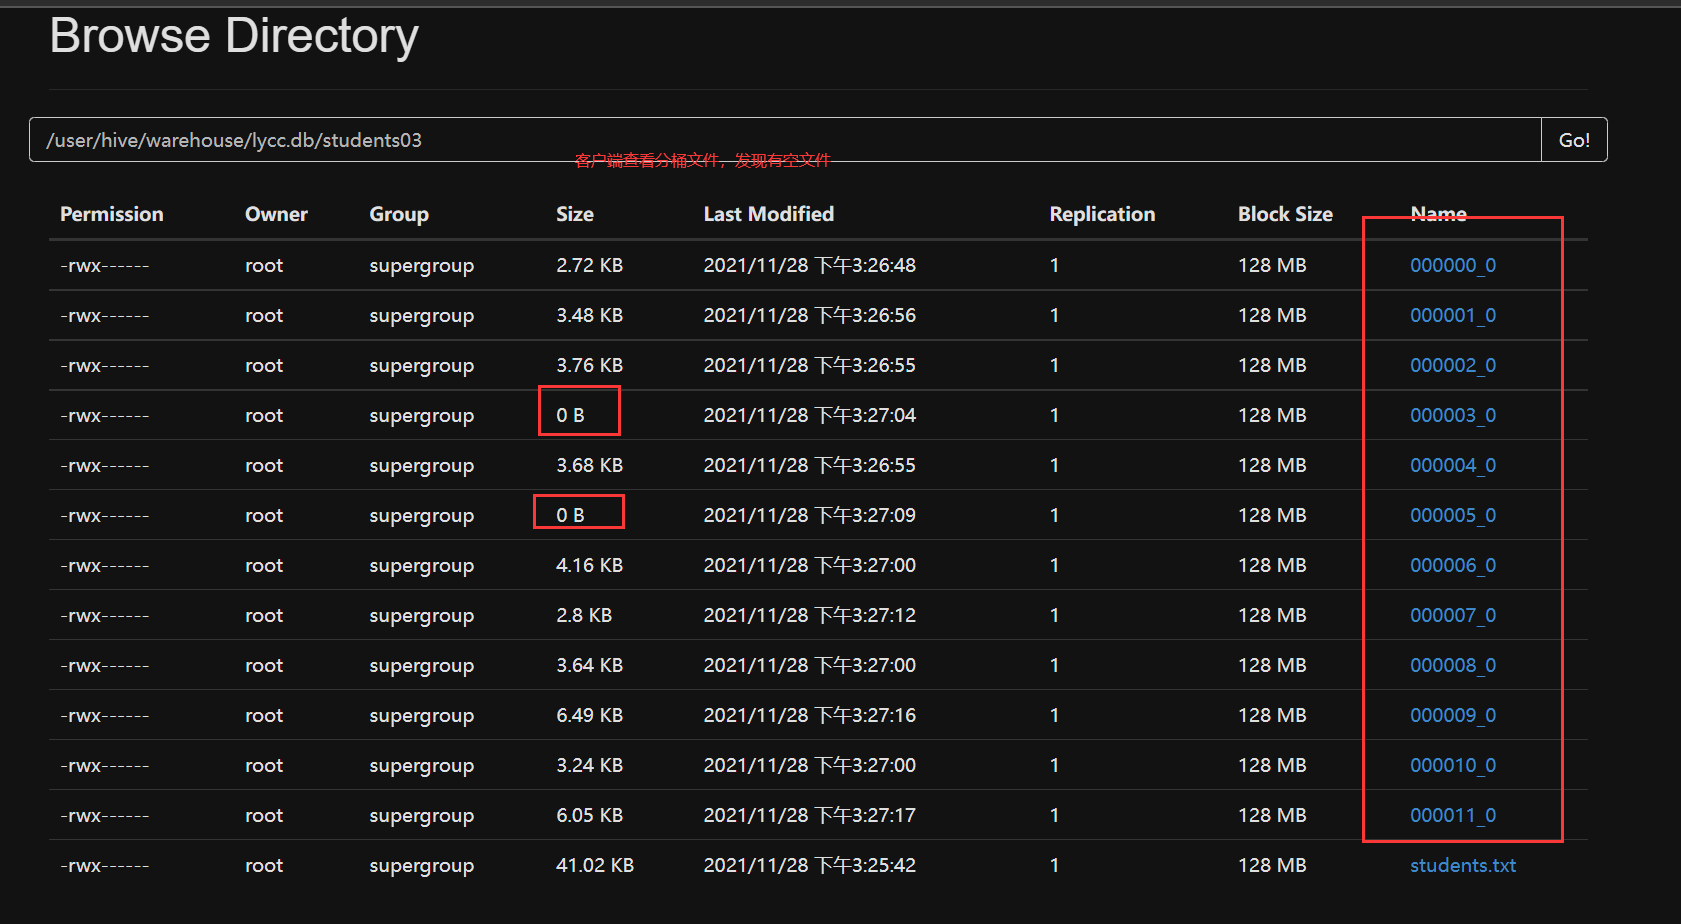Click the Permission column header
The image size is (1681, 924).
(111, 214)
